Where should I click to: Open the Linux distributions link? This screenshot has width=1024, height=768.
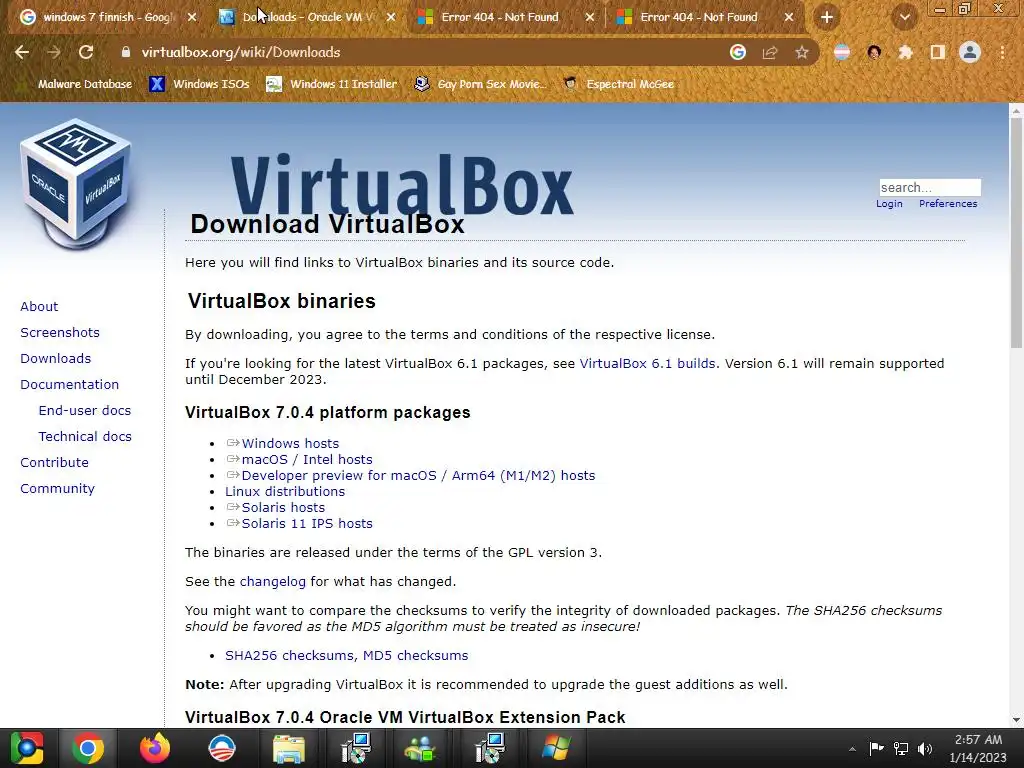tap(285, 492)
